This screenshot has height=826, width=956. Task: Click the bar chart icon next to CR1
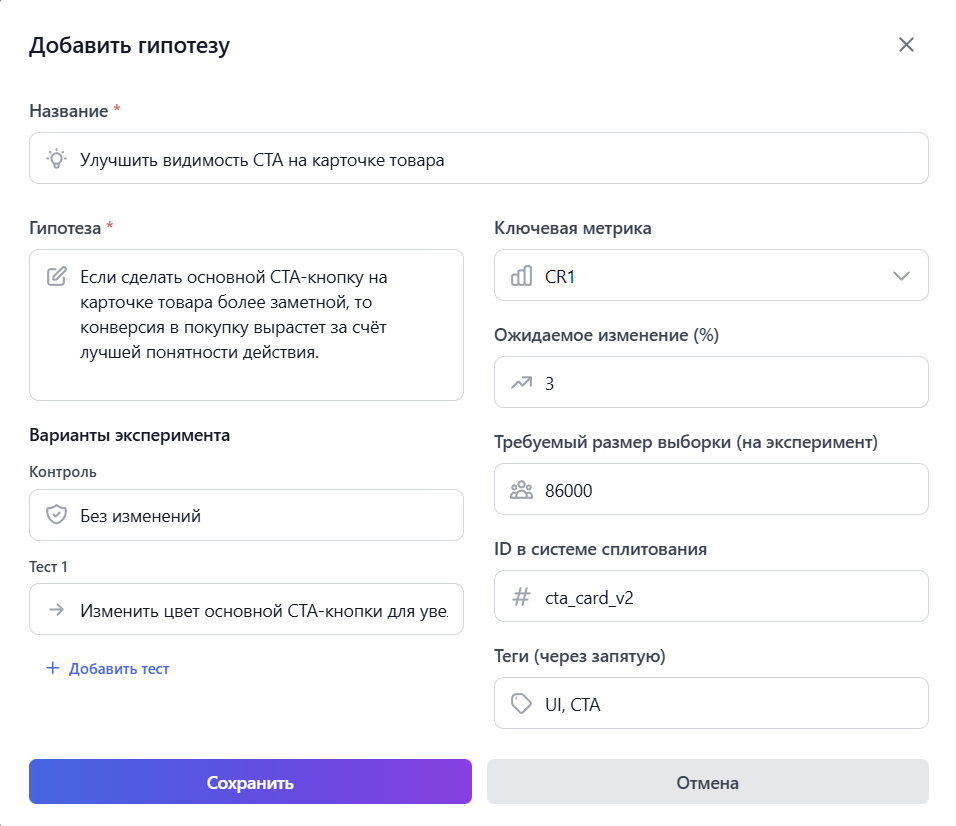click(x=520, y=275)
